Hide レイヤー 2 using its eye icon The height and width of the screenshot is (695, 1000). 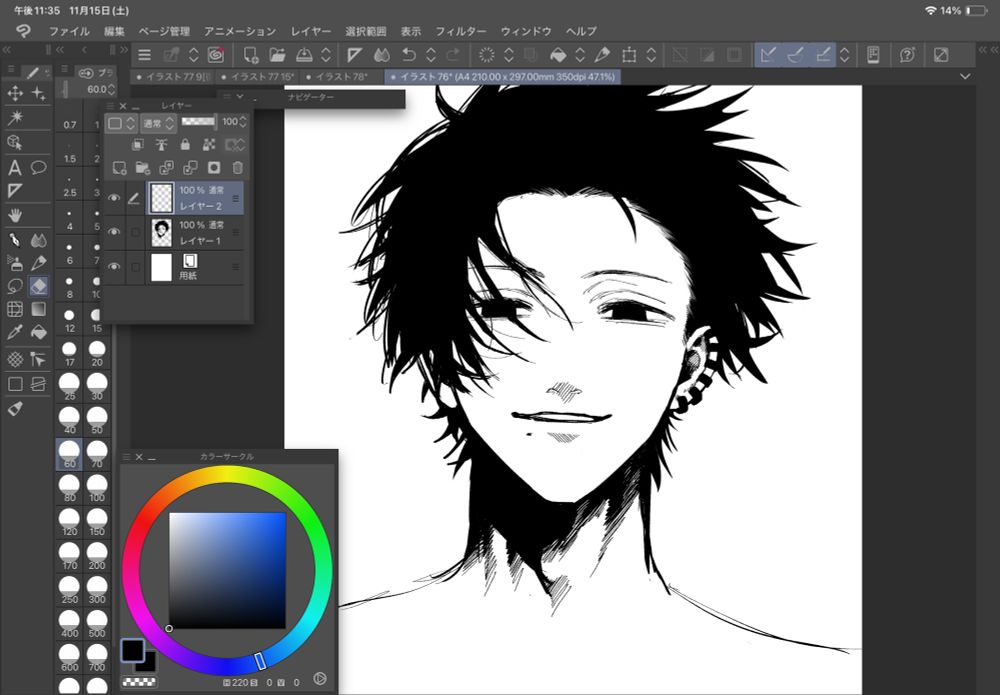coord(114,198)
